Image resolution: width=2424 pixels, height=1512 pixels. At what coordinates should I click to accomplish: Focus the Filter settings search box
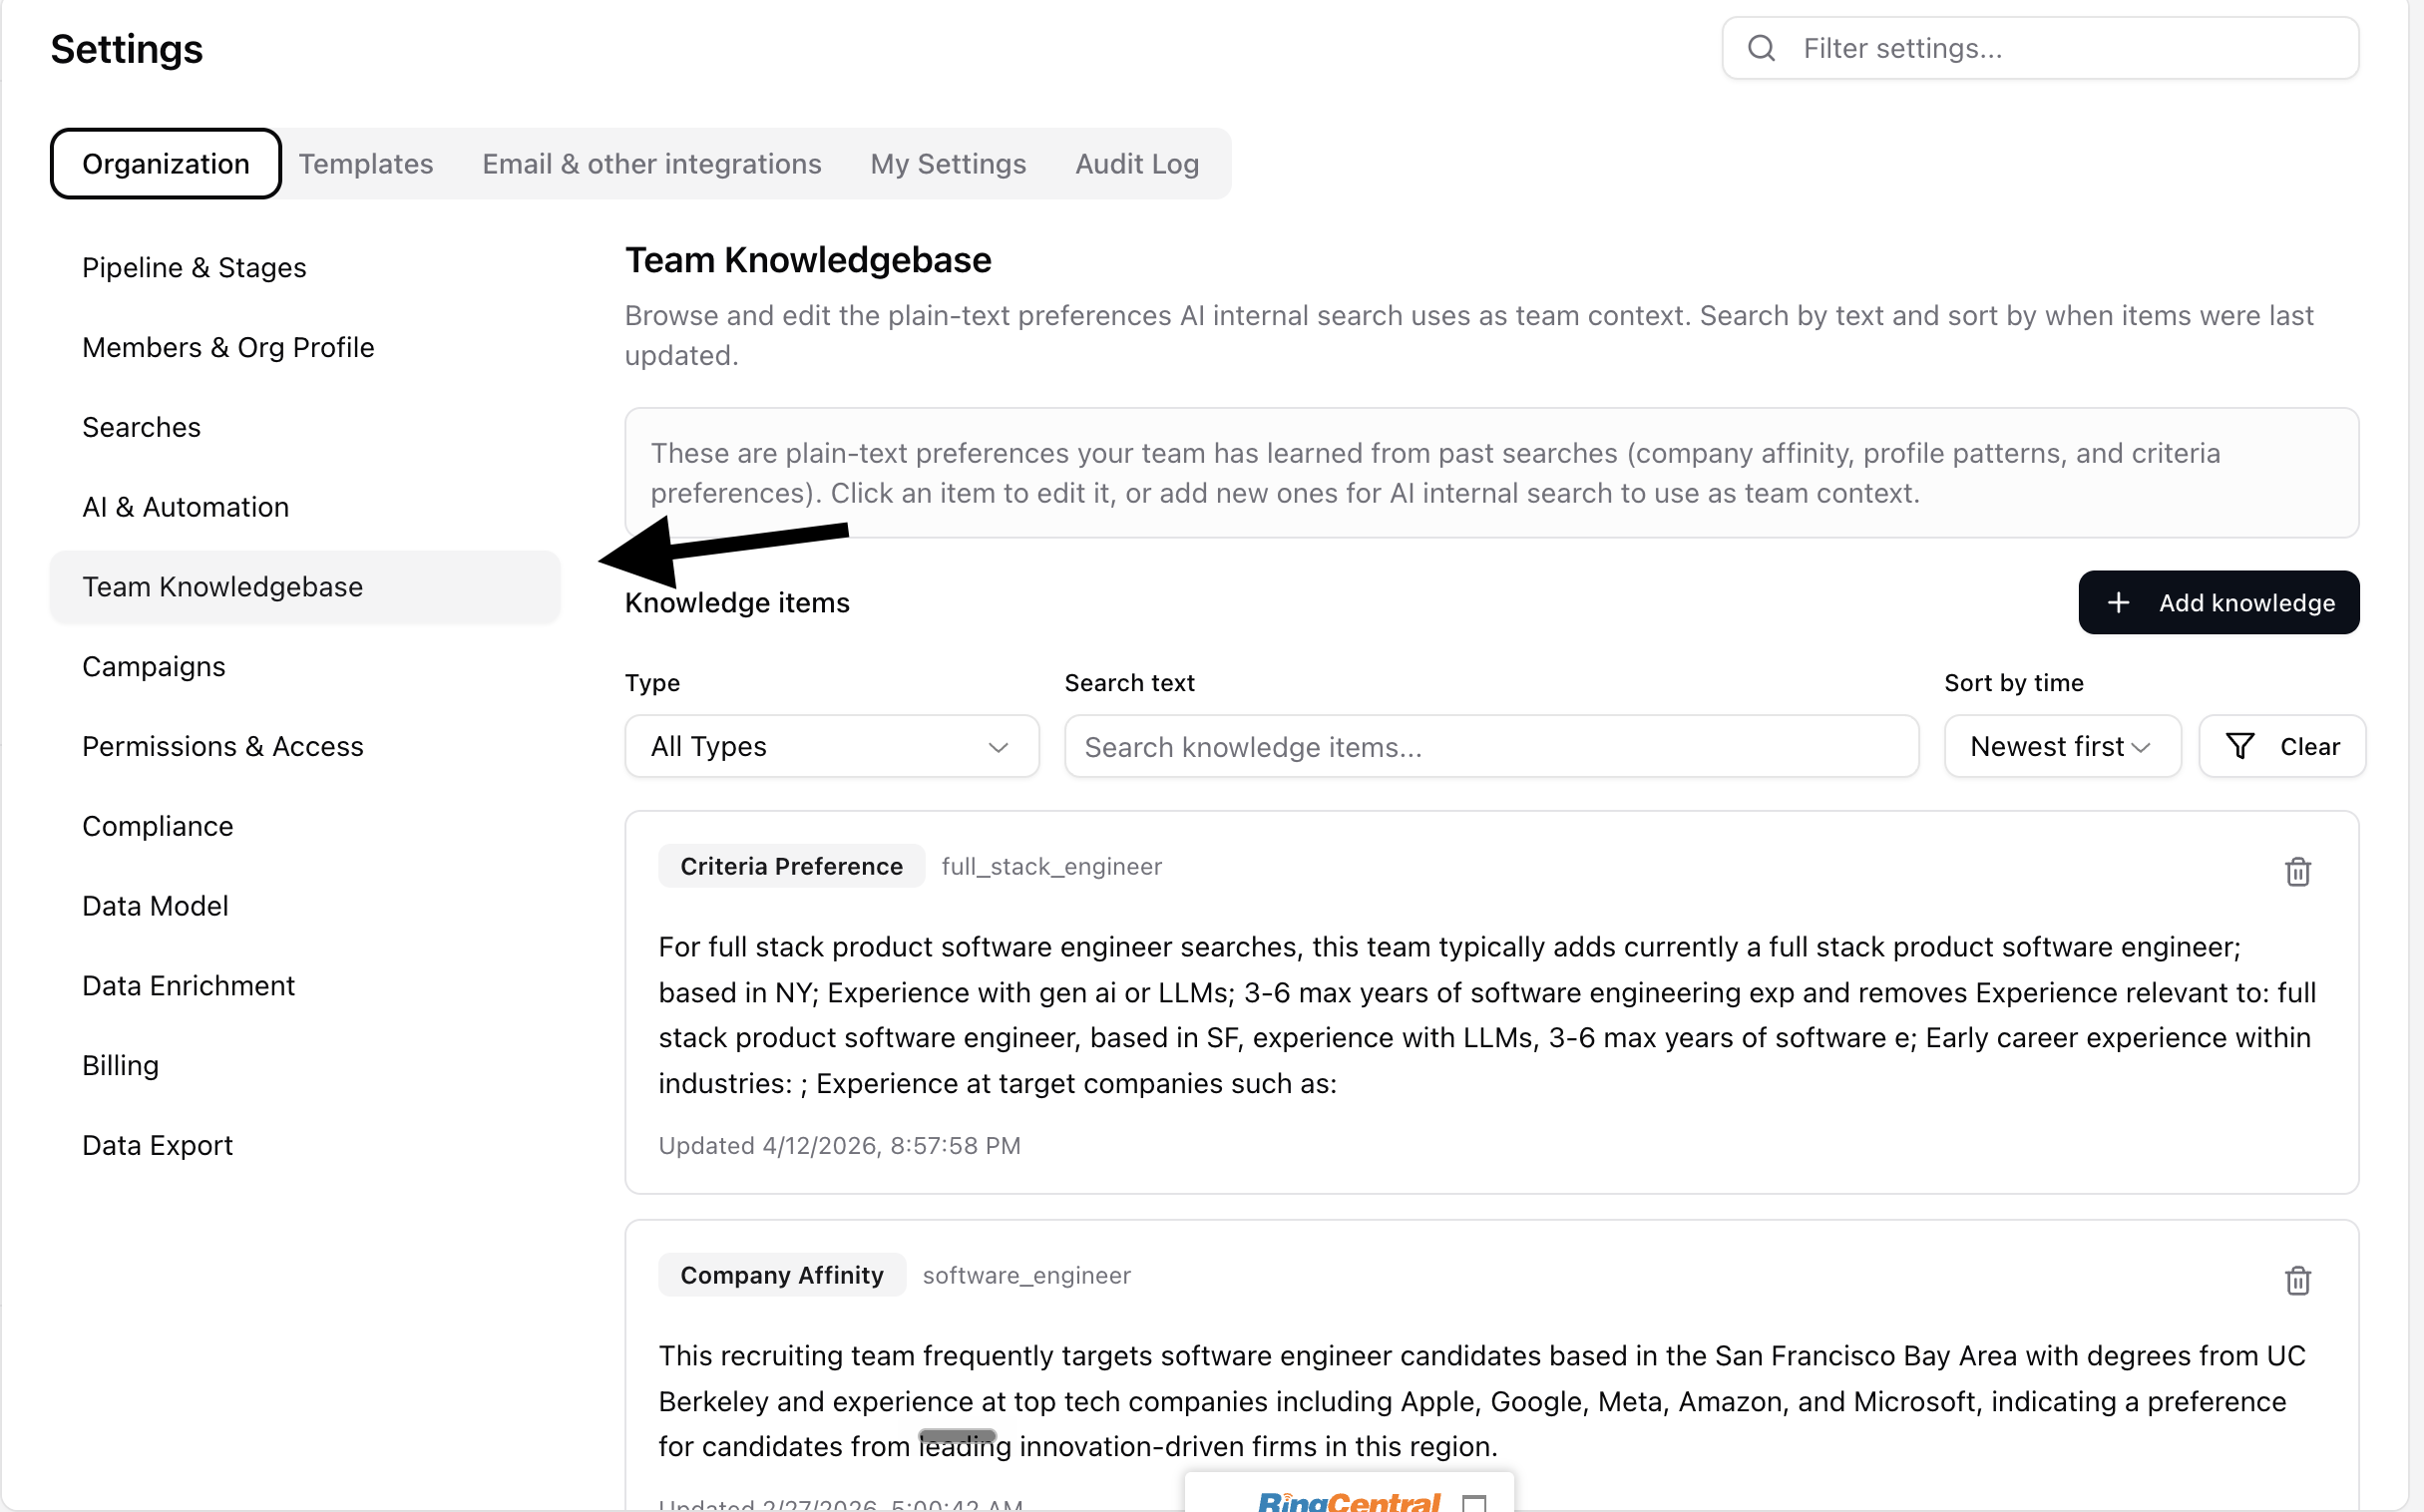(x=2040, y=48)
